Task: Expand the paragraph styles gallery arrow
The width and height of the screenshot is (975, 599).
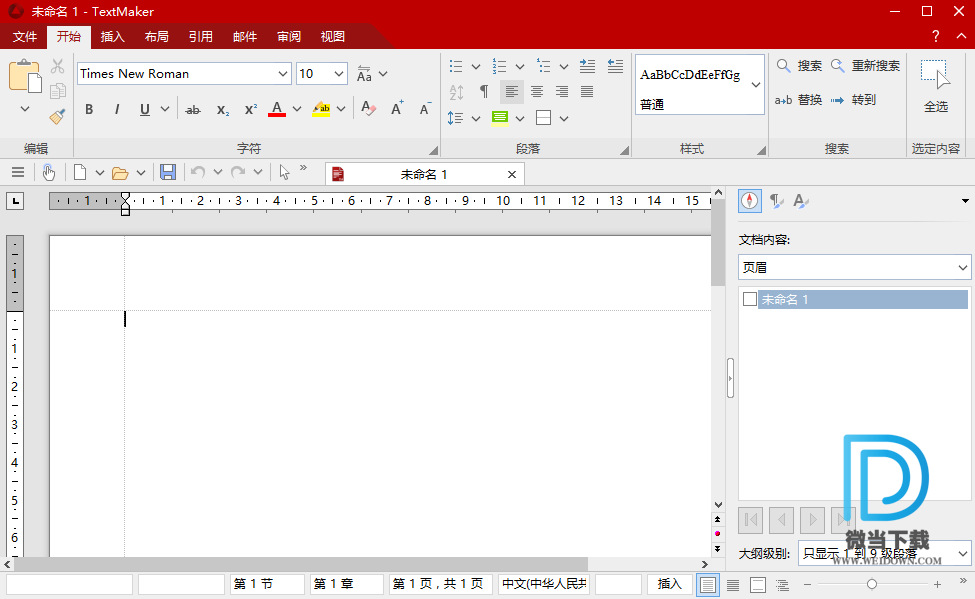Action: click(756, 85)
